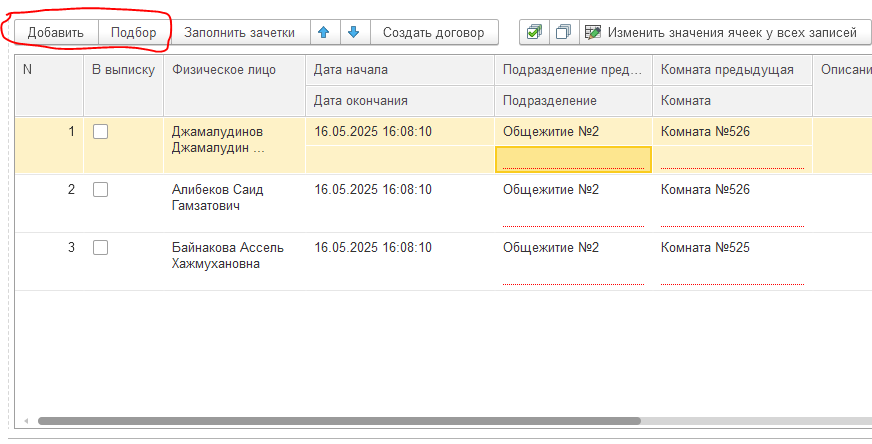Viewport: 872px width, 444px height.
Task: Click the В выписку column header
Action: [x=123, y=85]
